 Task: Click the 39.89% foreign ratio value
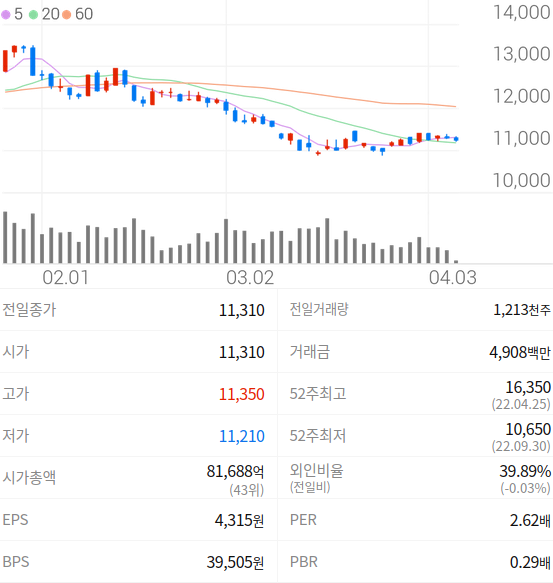point(525,471)
